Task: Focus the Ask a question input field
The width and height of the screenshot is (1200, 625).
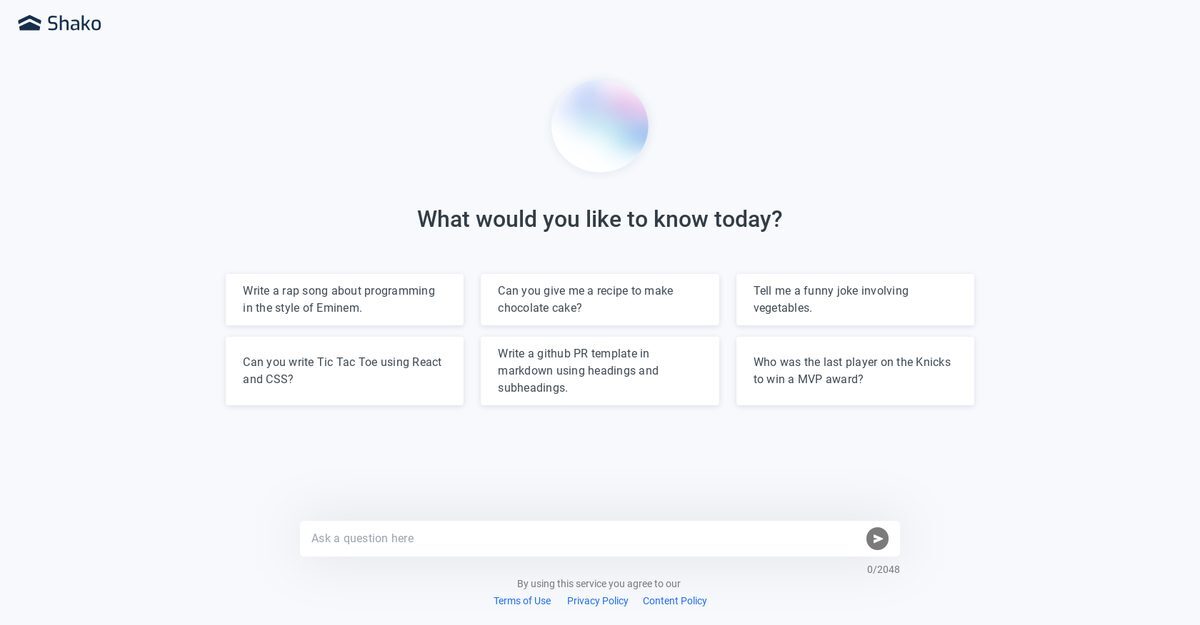Action: pyautogui.click(x=582, y=538)
